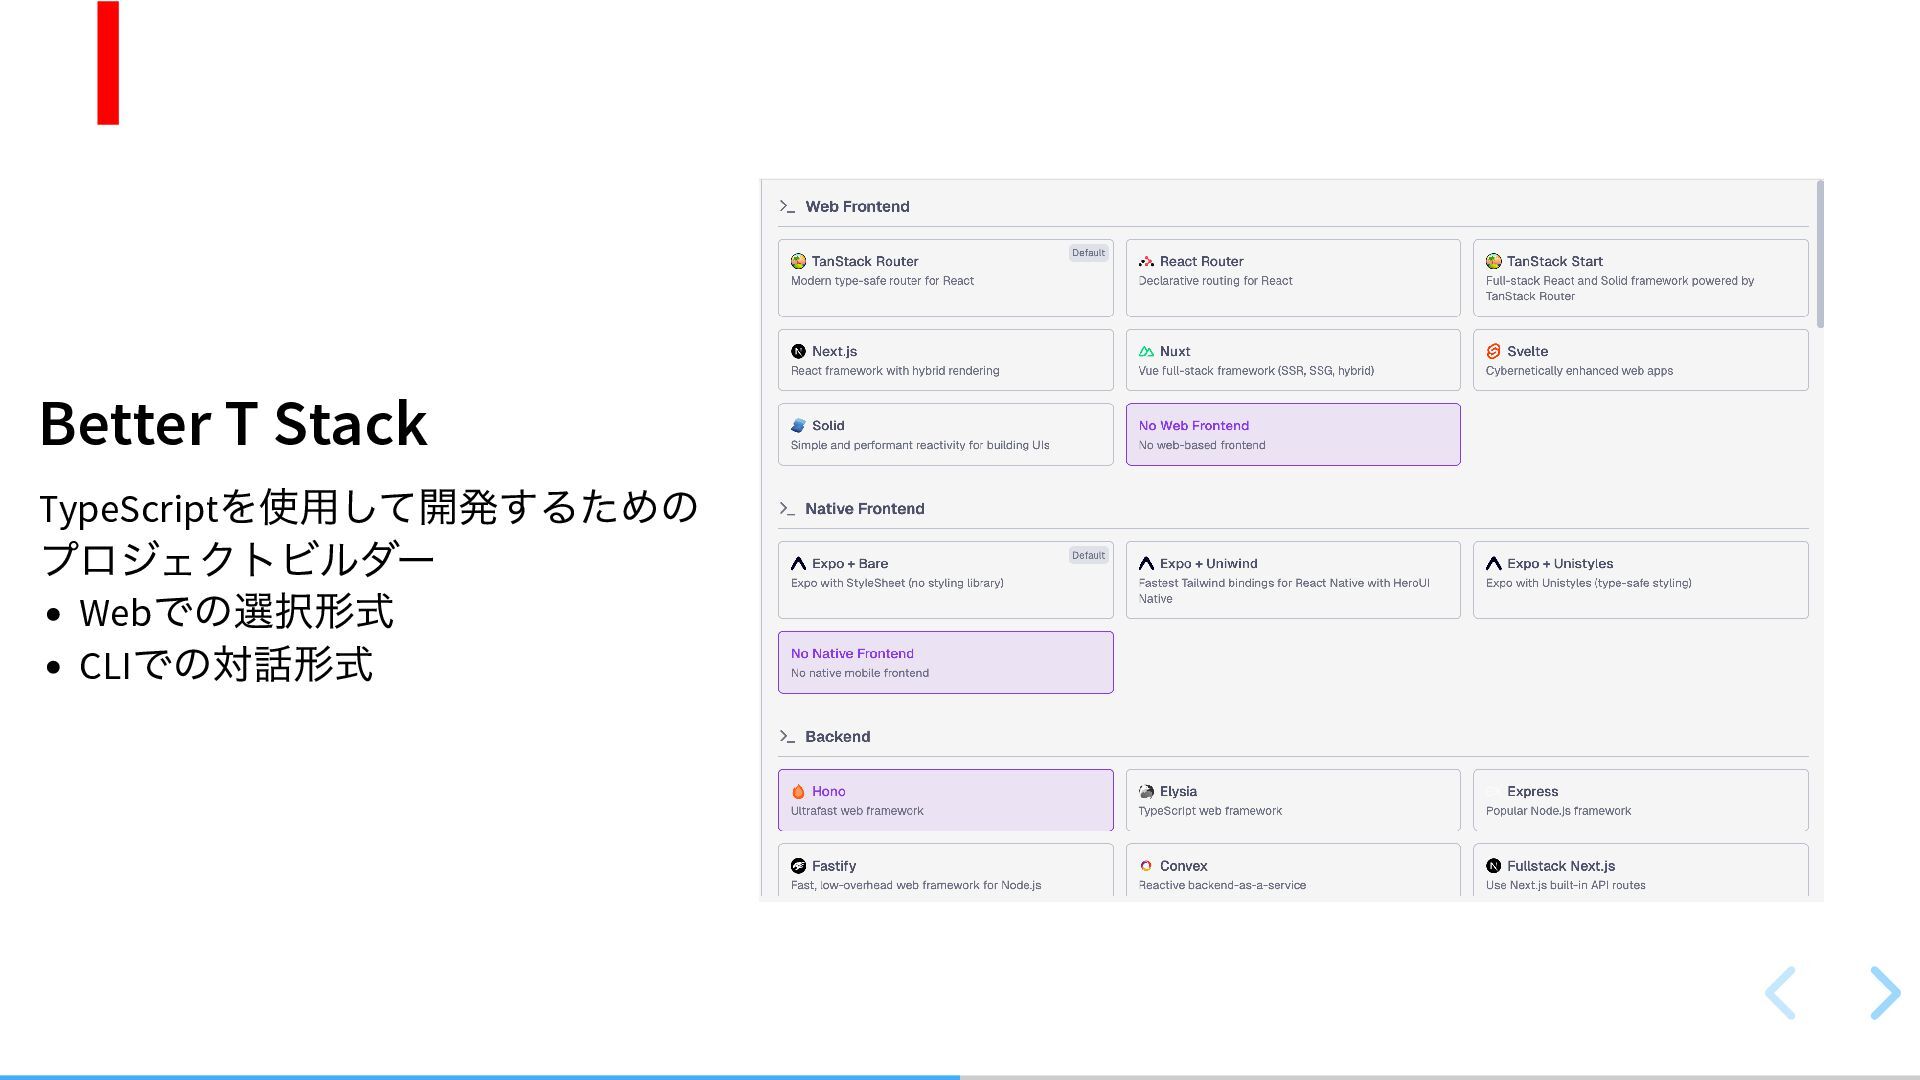Click 'Cybernetically enhanced web apps' description
Image resolution: width=1920 pixels, height=1080 pixels.
(x=1579, y=371)
